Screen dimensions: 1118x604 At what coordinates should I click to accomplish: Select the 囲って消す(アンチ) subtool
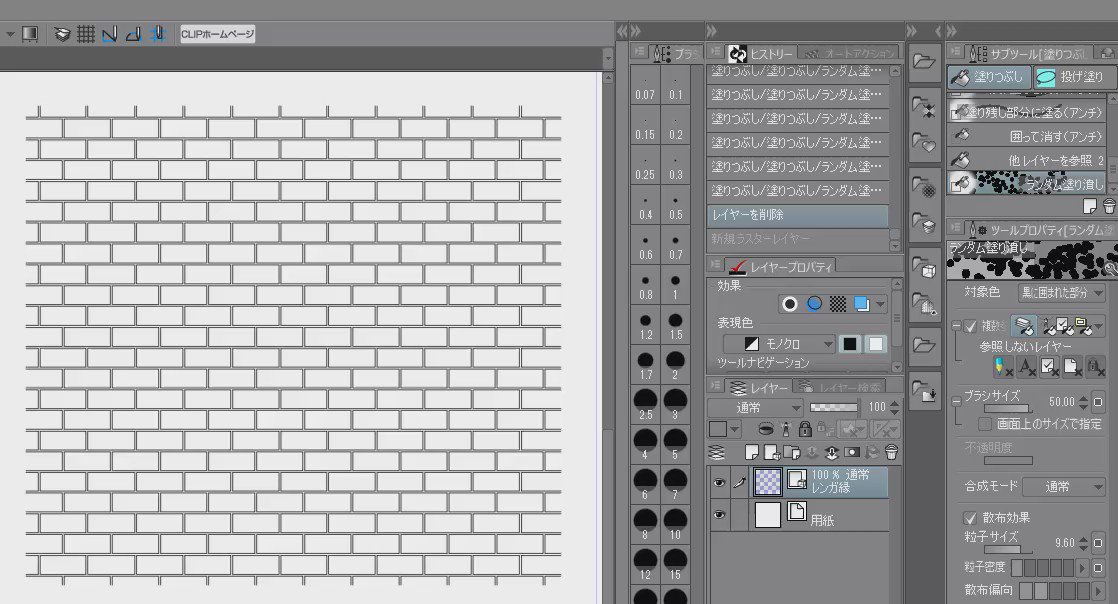[1027, 135]
